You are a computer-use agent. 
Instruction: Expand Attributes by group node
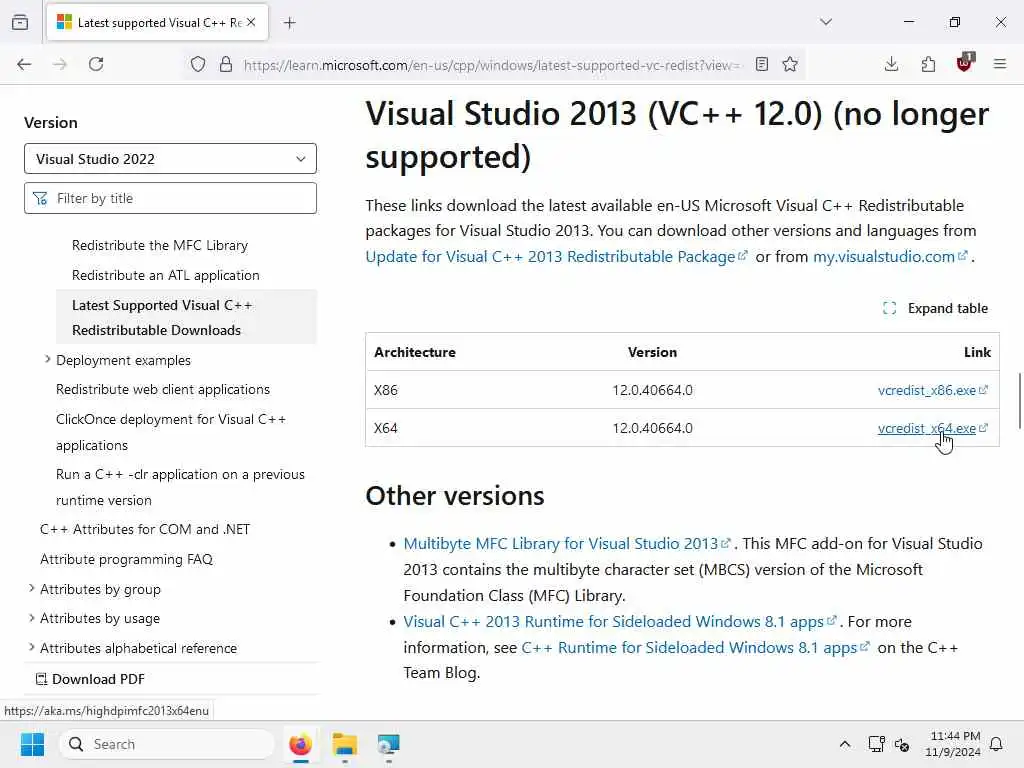pos(31,588)
